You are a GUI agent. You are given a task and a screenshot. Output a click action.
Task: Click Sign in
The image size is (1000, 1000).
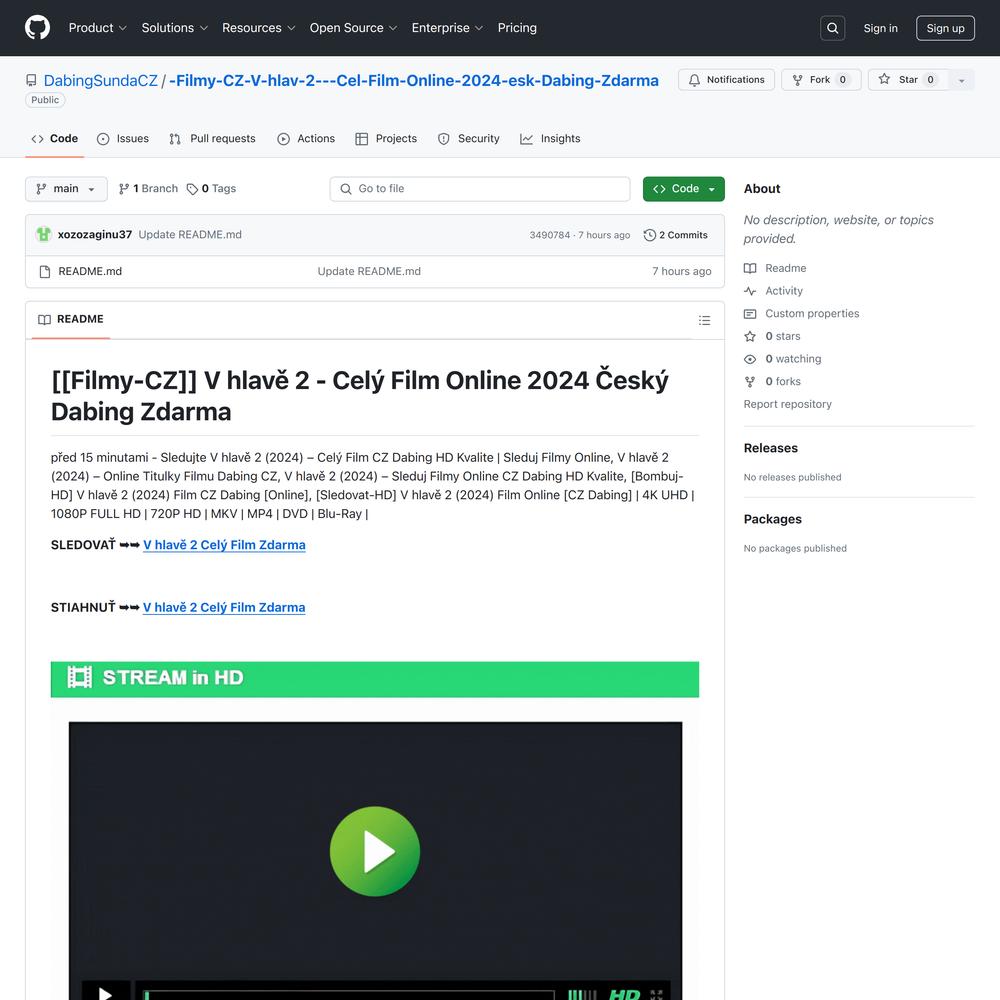[880, 28]
